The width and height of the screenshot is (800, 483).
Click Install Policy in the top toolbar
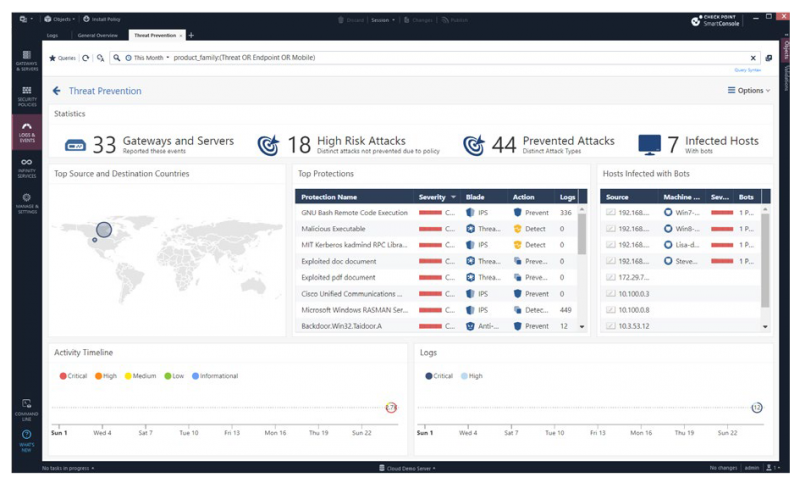(x=102, y=19)
